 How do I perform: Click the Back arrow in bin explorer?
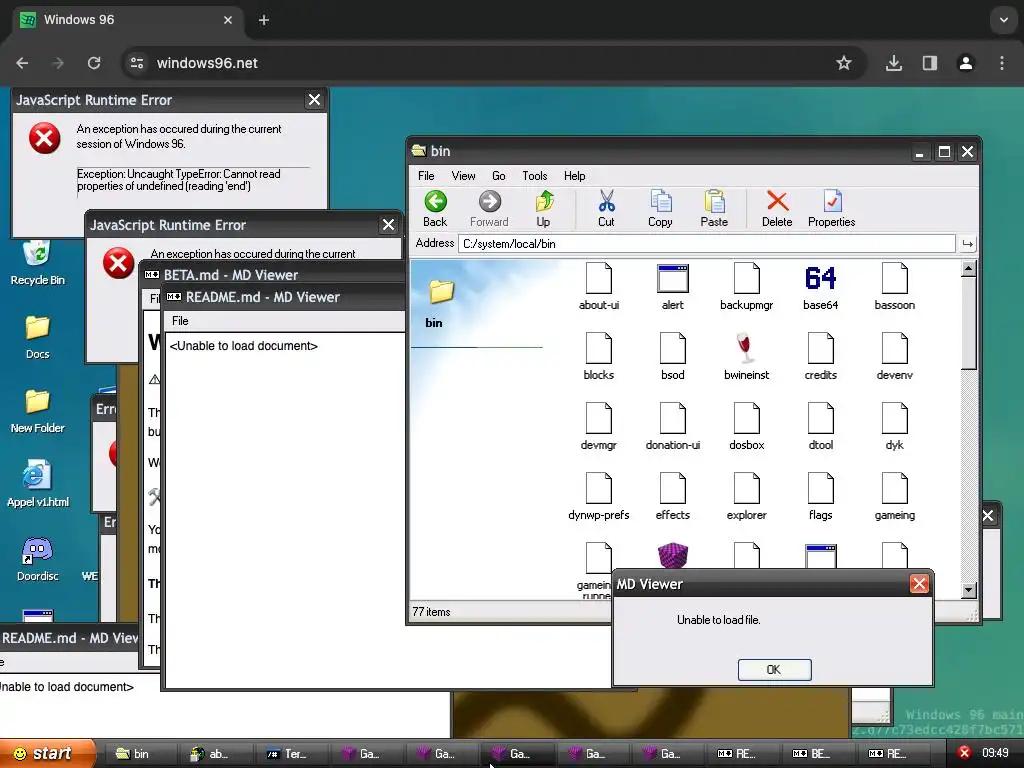pos(435,202)
